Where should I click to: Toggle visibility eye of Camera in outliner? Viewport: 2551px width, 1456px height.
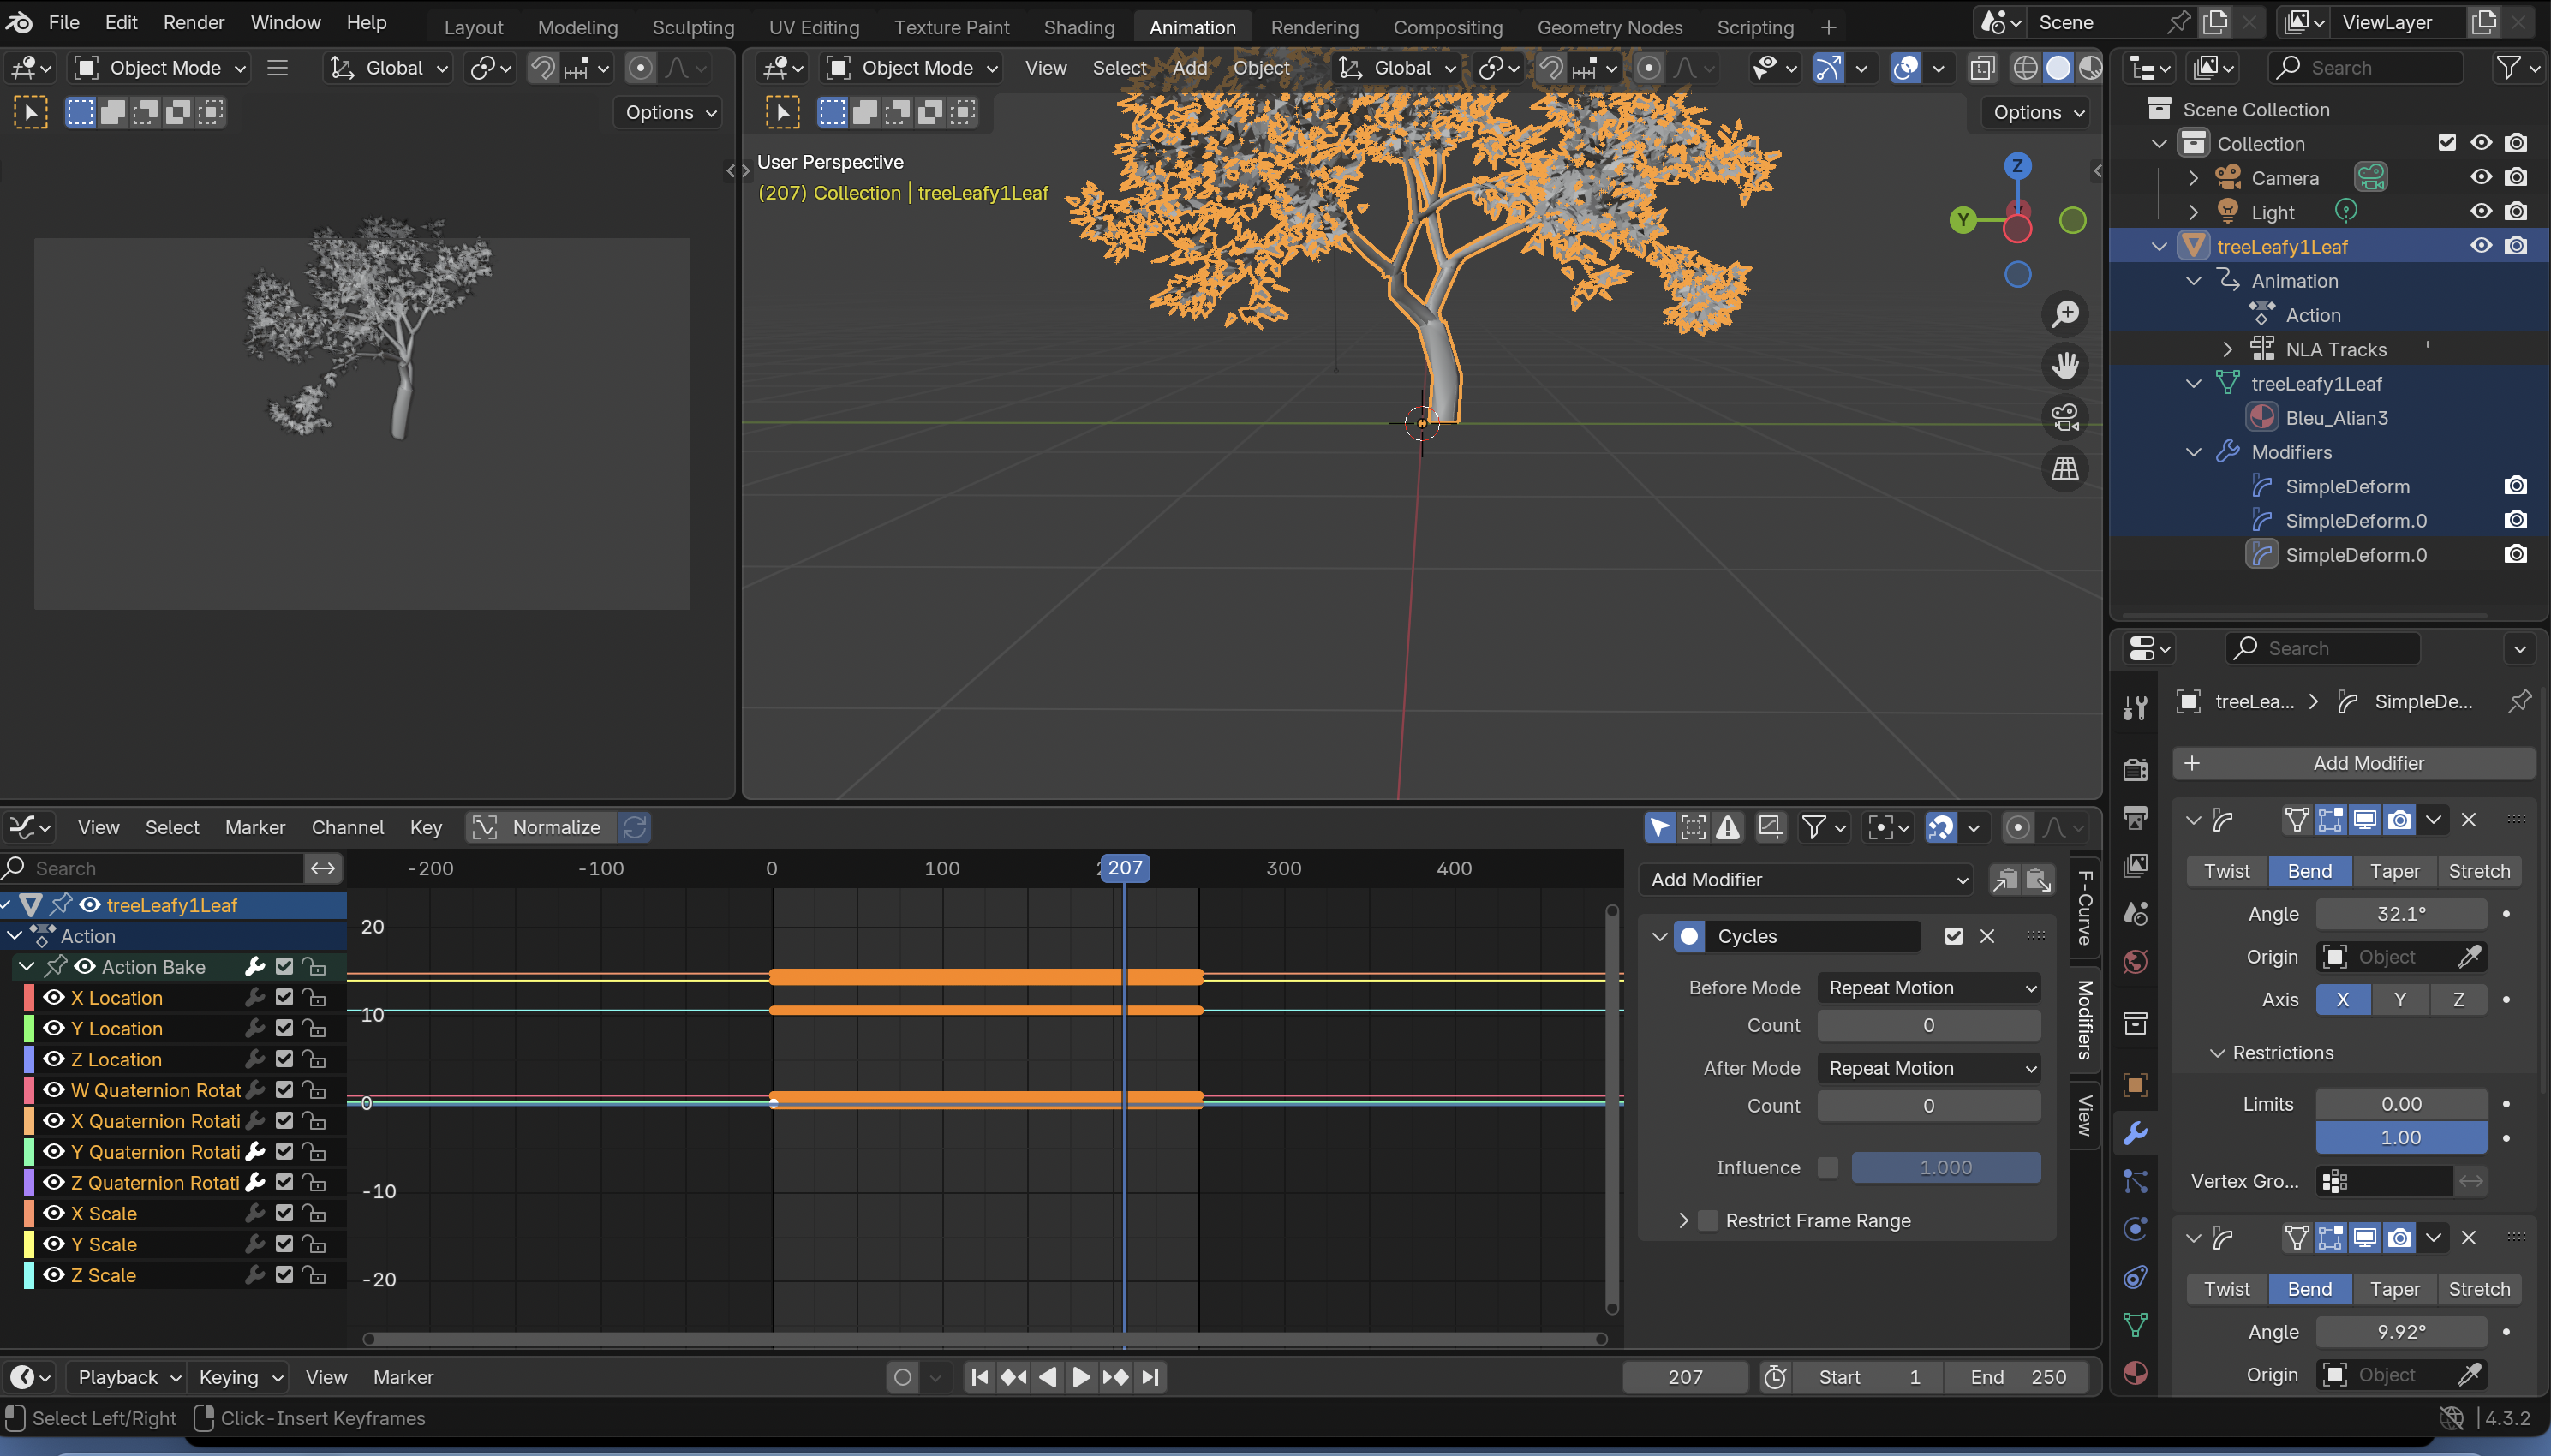[x=2481, y=177]
